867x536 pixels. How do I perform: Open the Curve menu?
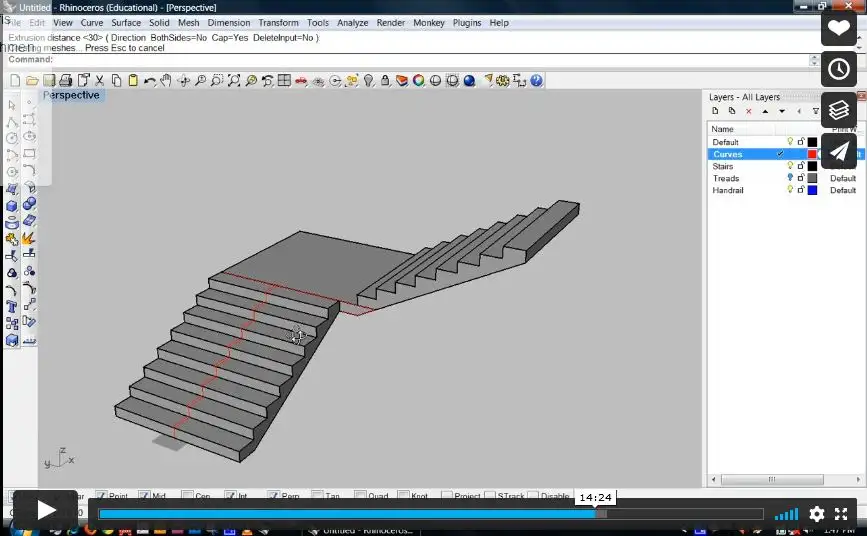point(92,23)
